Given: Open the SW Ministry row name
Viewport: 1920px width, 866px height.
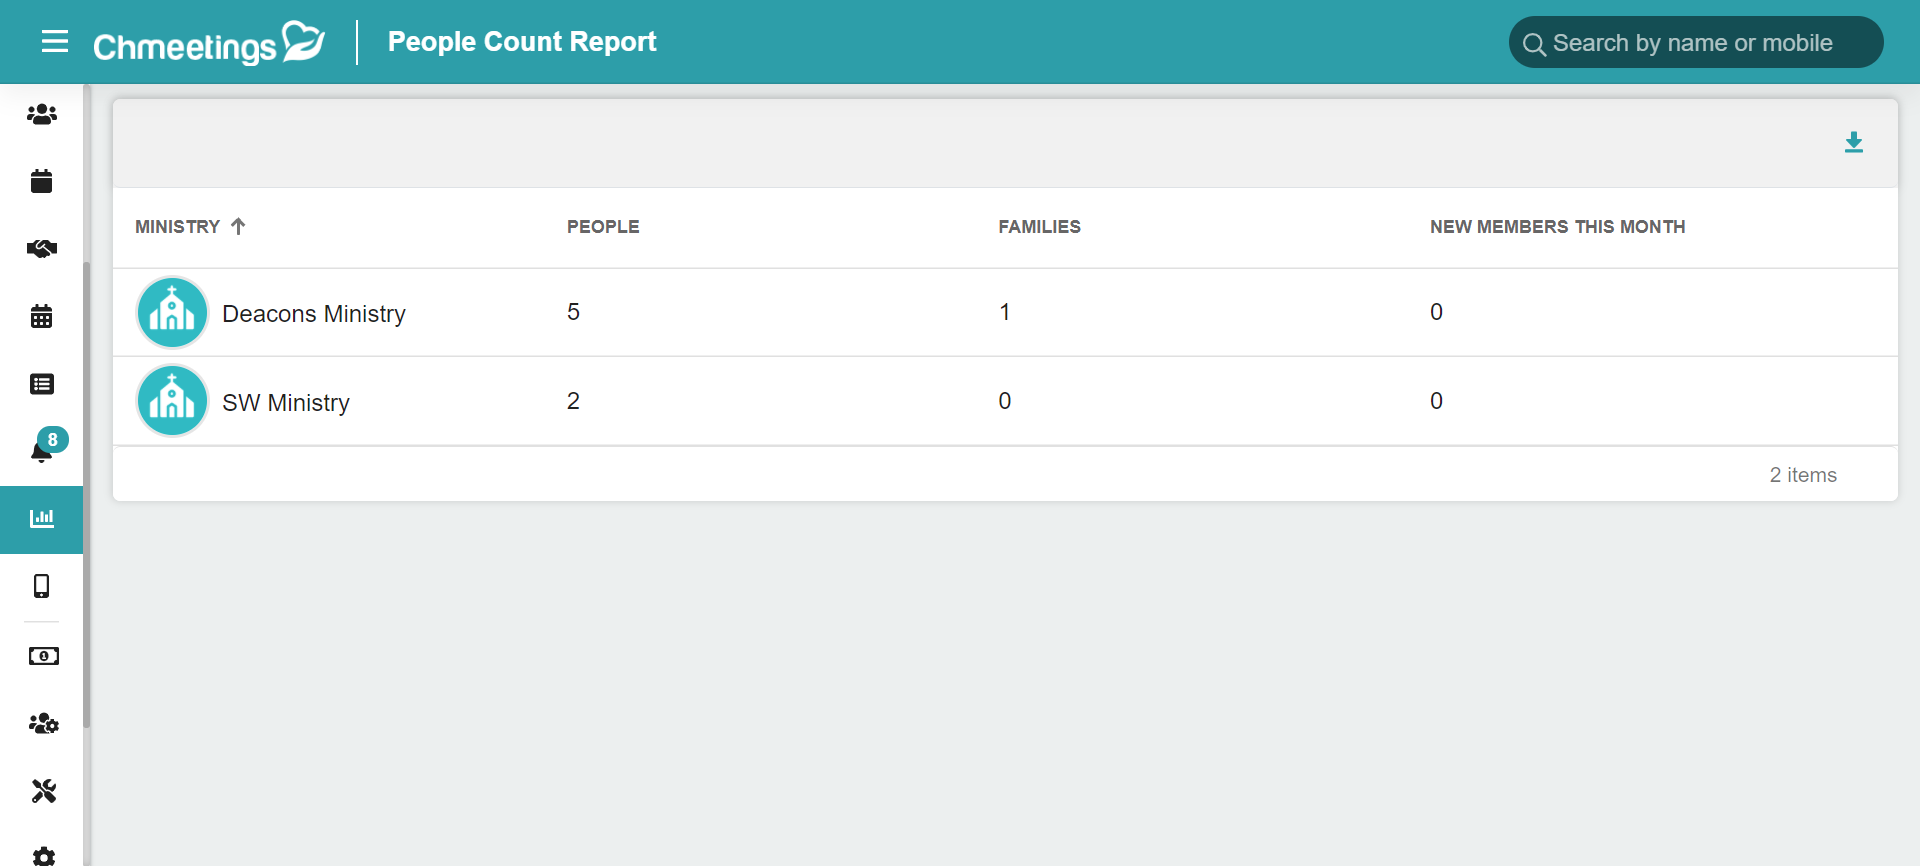Looking at the screenshot, I should click(x=286, y=403).
